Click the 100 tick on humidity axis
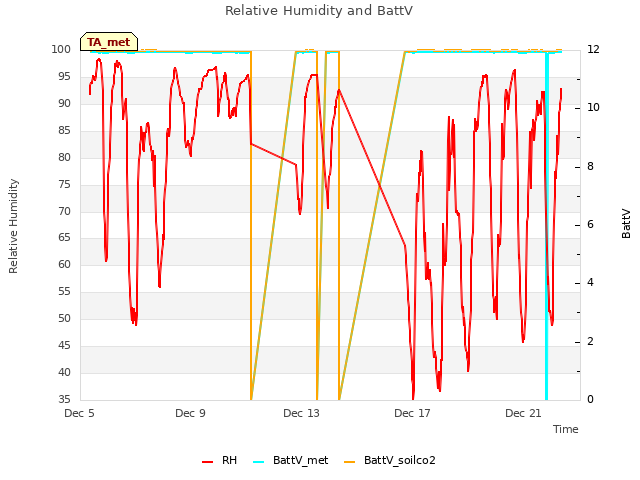 tap(61, 49)
